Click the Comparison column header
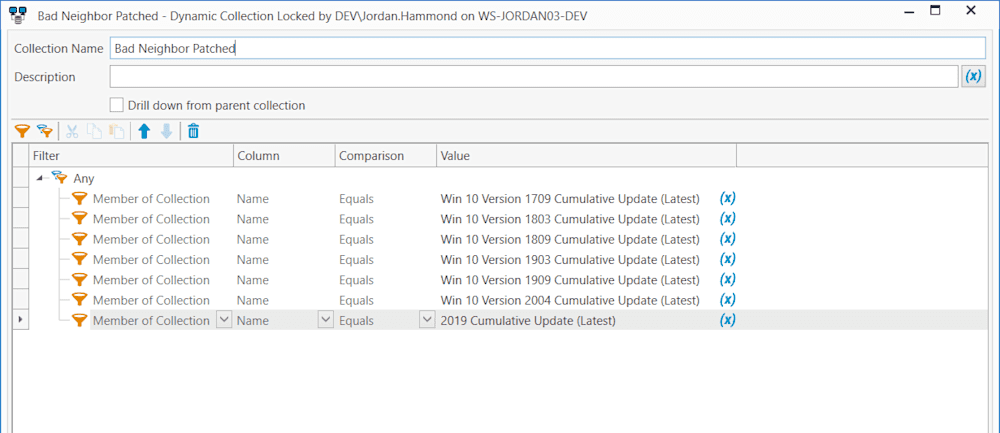This screenshot has width=1000, height=433. point(385,156)
